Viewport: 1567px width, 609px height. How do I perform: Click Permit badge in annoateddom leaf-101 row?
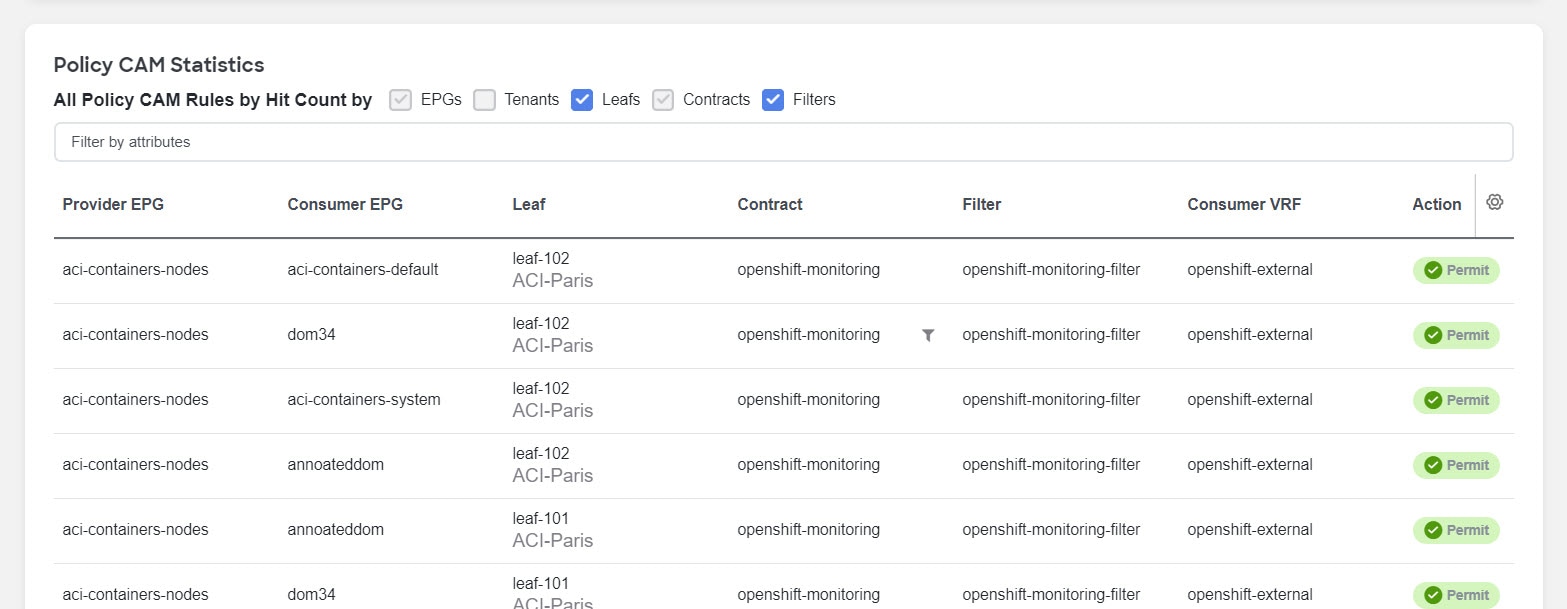click(x=1456, y=530)
